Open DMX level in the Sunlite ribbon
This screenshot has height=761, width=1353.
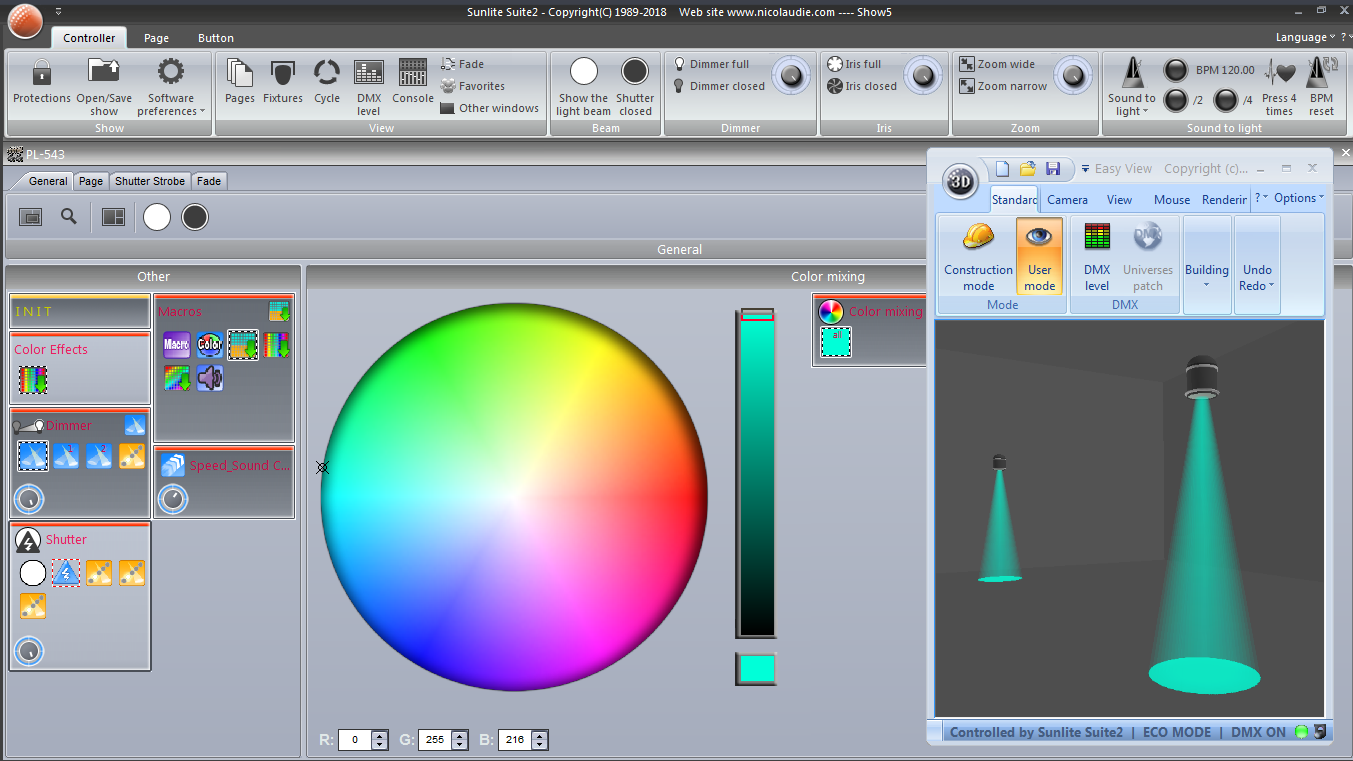point(369,87)
